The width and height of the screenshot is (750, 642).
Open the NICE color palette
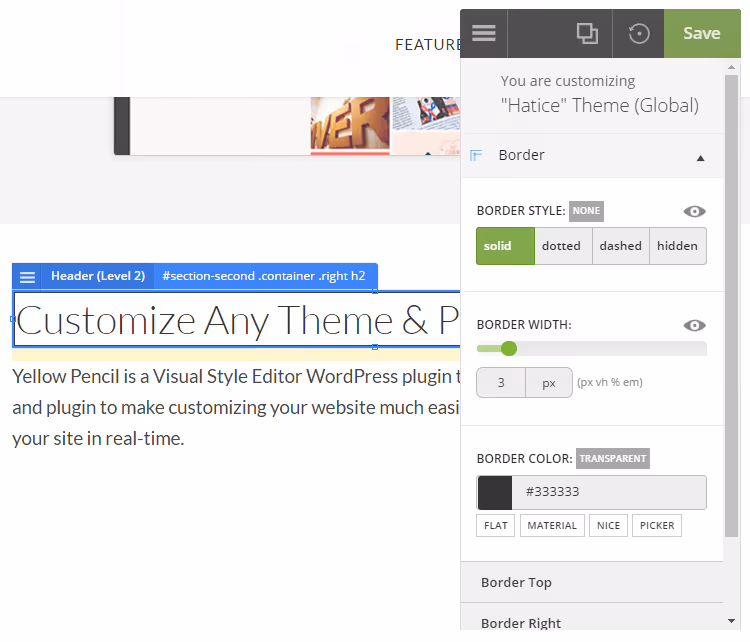click(x=608, y=525)
